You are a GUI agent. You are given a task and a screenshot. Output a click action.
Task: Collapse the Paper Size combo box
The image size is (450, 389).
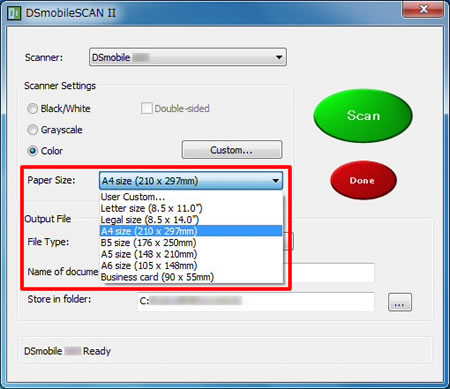(x=191, y=181)
